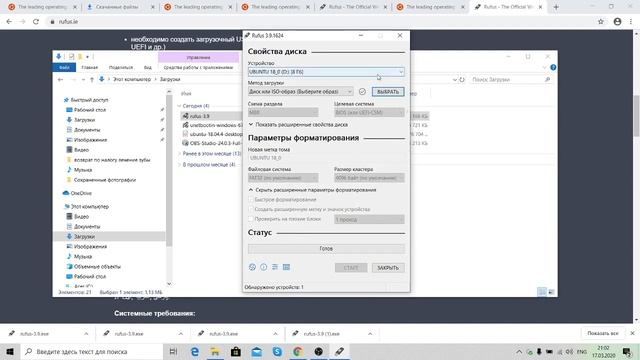Expand Ранее в этом месяце group

pos(179,154)
